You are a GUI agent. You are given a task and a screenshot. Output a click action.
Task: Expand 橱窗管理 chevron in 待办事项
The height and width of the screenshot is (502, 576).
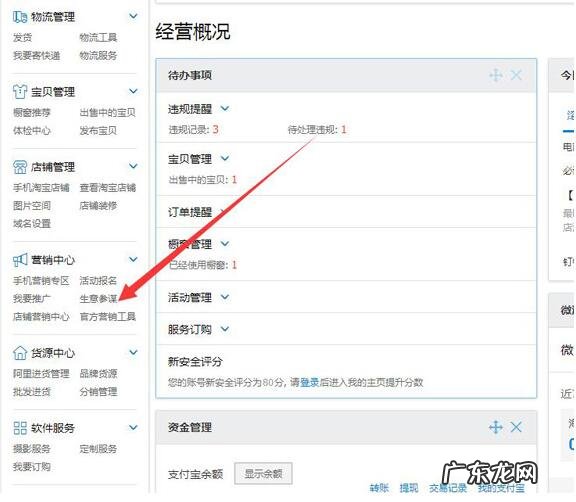pos(225,243)
